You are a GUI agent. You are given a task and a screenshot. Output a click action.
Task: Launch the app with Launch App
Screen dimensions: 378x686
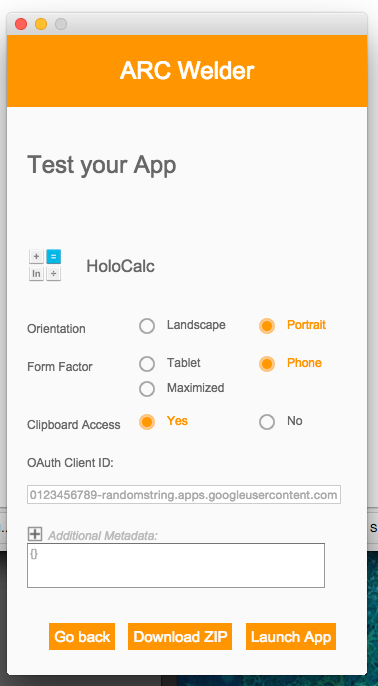pyautogui.click(x=291, y=637)
